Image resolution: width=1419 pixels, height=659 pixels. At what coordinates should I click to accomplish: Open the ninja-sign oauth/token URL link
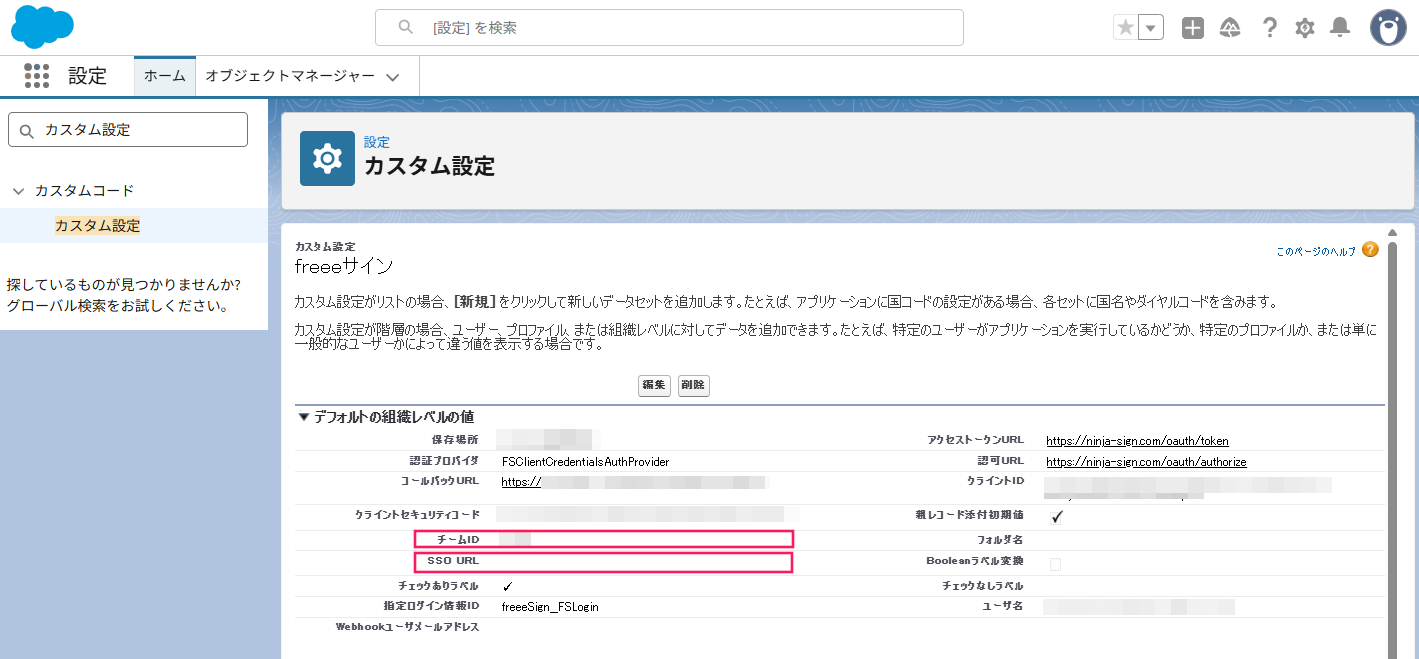1137,441
